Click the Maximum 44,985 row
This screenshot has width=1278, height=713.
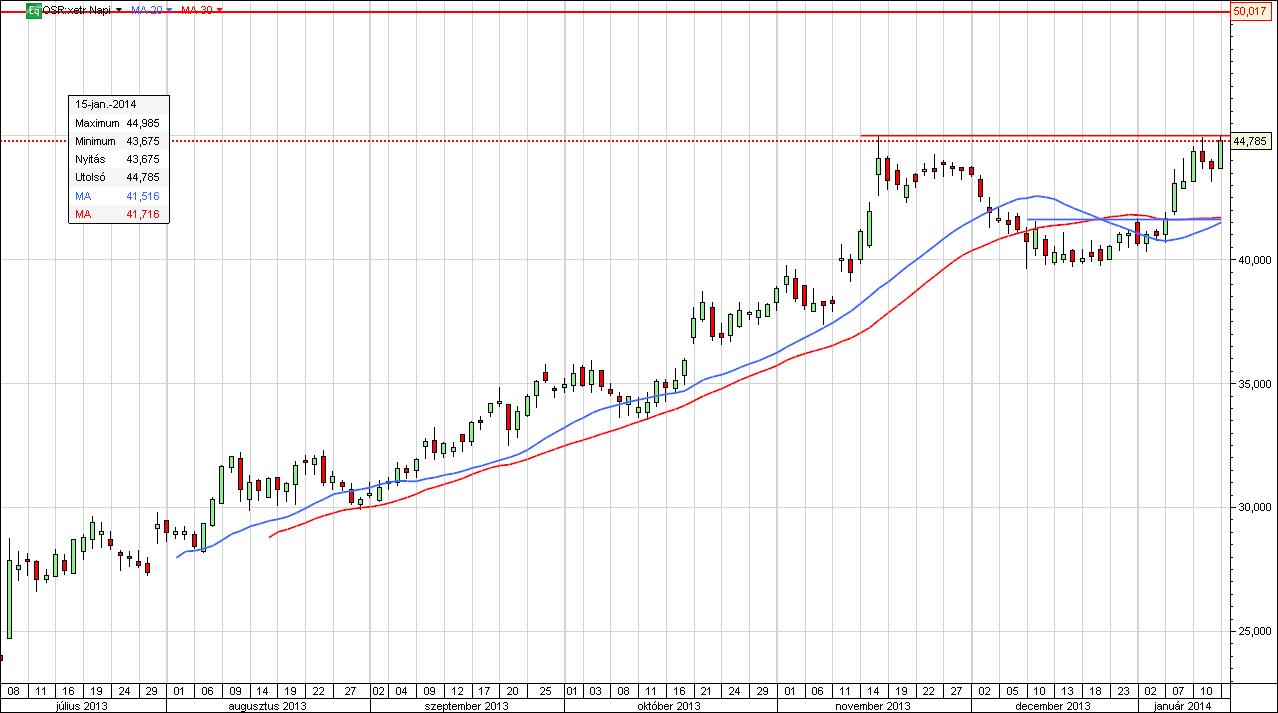tap(117, 123)
